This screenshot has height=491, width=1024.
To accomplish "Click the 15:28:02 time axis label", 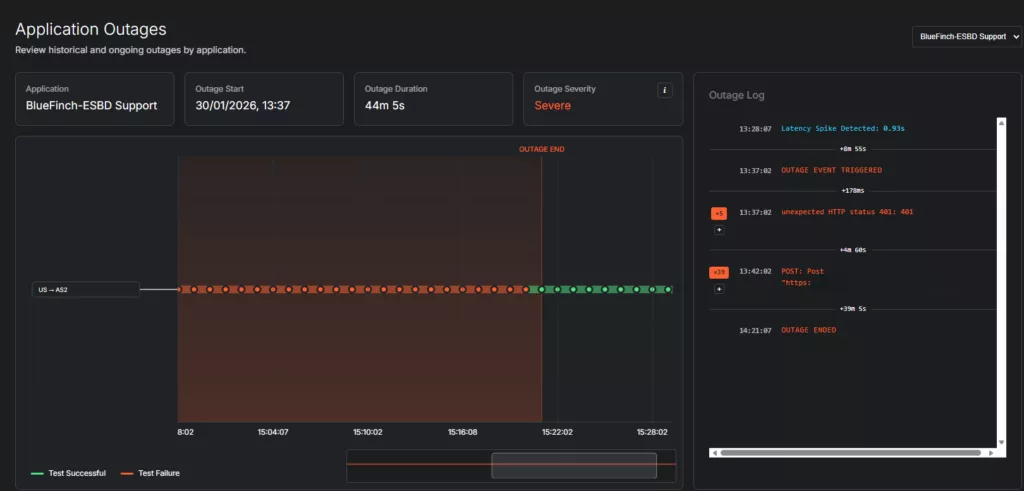I will pos(652,432).
